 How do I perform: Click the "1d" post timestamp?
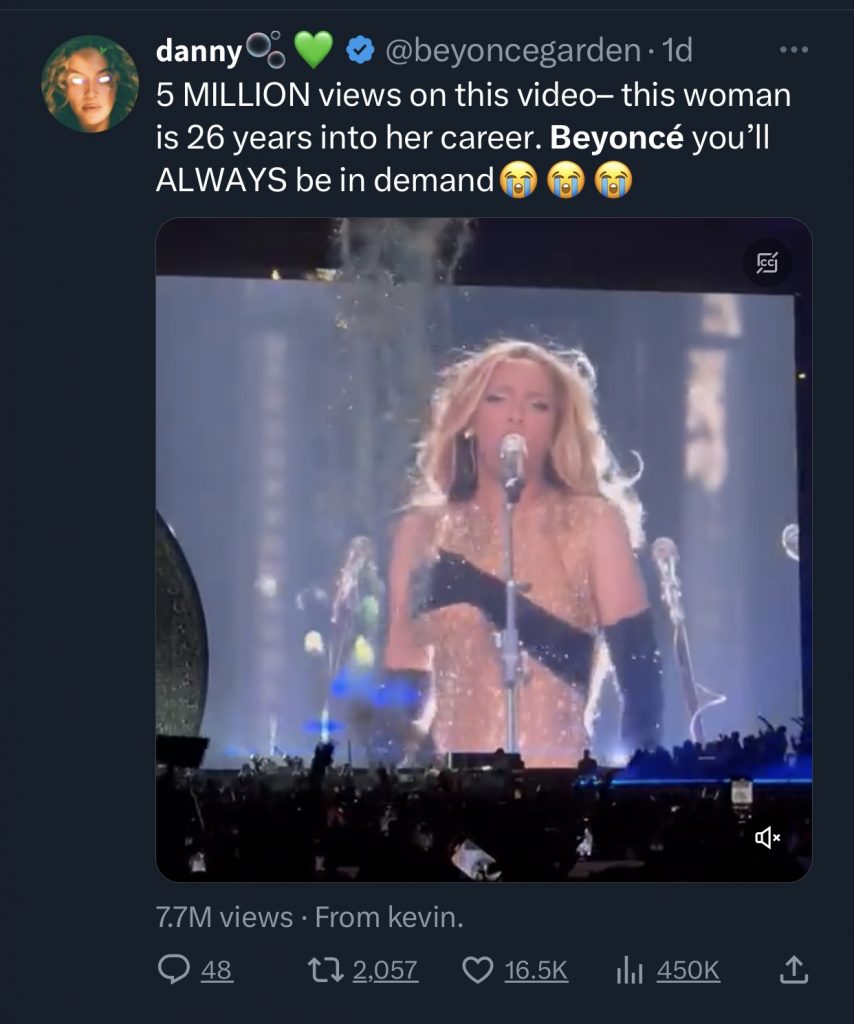[676, 50]
